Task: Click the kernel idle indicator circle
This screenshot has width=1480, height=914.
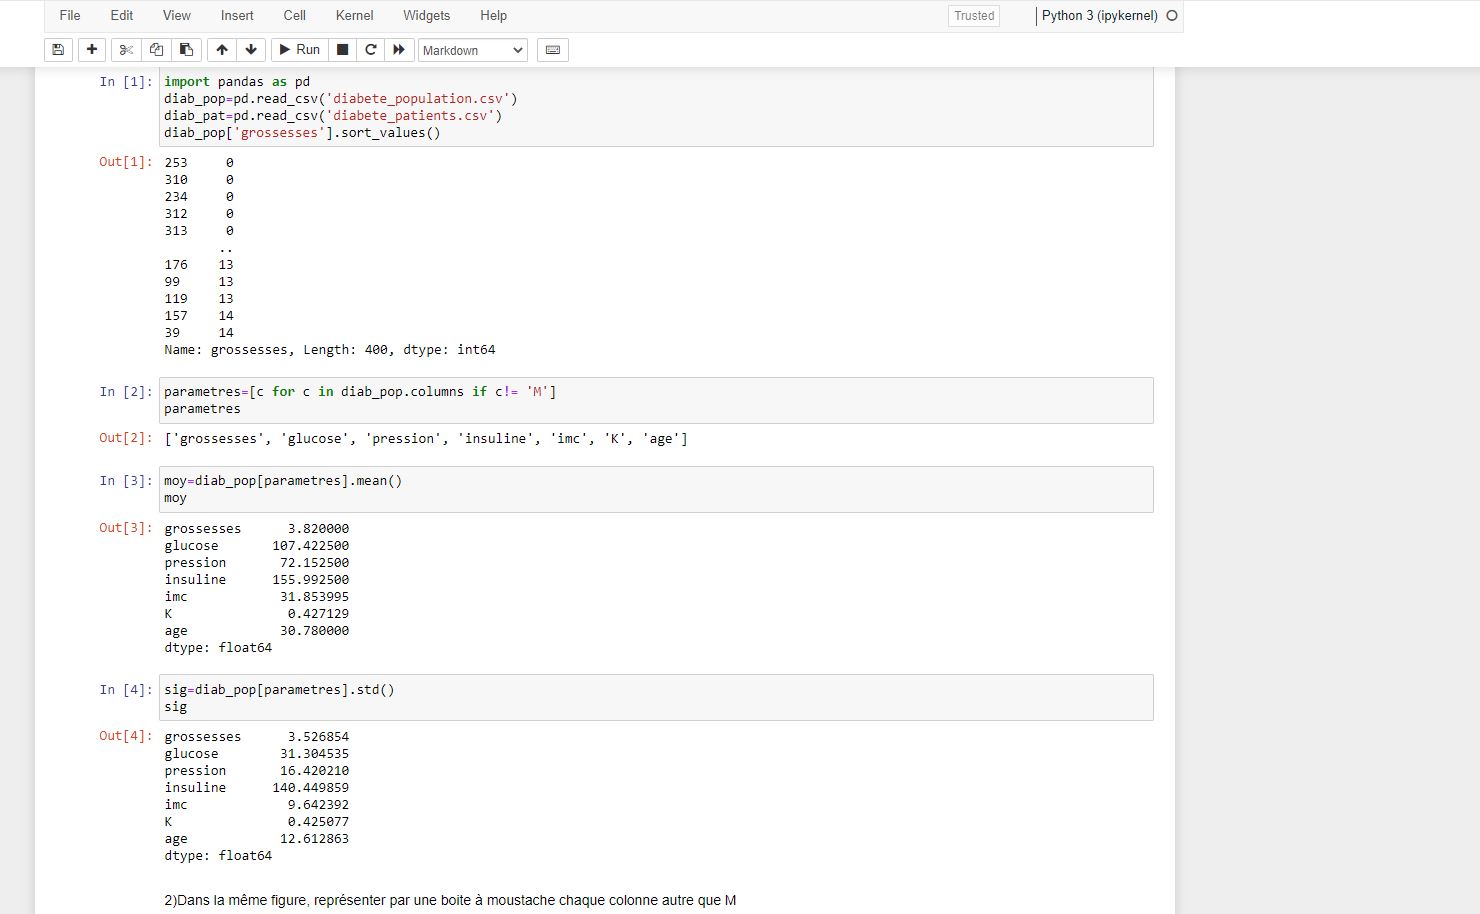Action: [1172, 16]
